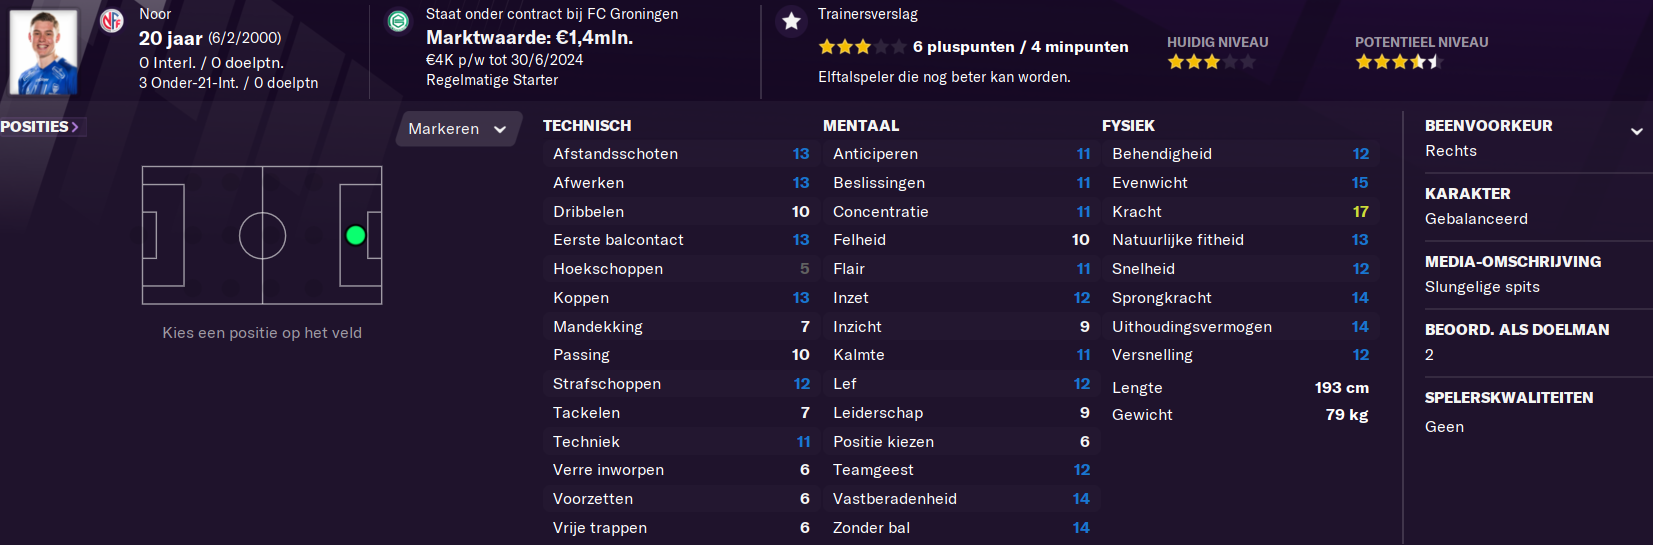Select the Afstandsschoten attribute row
This screenshot has width=1653, height=545.
(x=681, y=154)
